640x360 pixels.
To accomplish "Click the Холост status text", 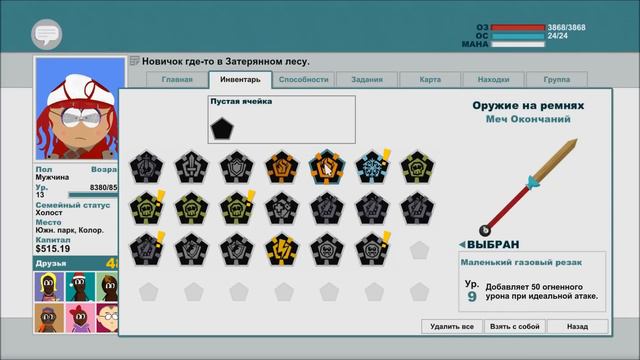I will [49, 213].
